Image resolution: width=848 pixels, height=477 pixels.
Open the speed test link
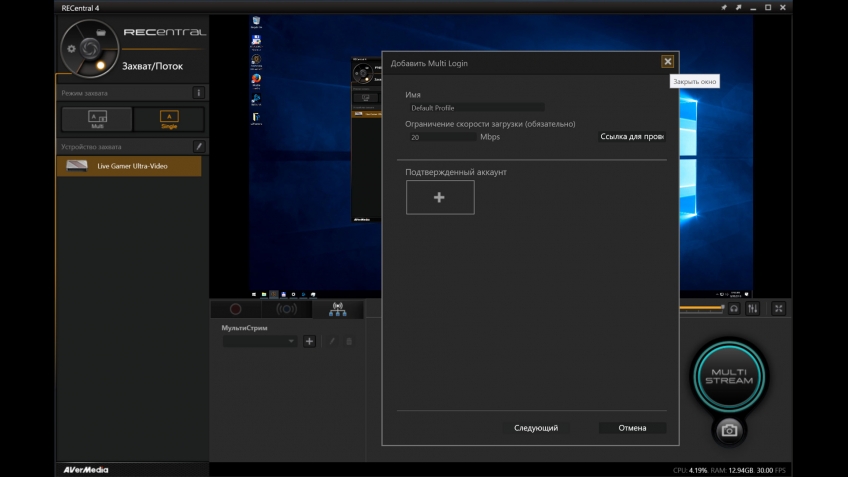click(x=632, y=136)
